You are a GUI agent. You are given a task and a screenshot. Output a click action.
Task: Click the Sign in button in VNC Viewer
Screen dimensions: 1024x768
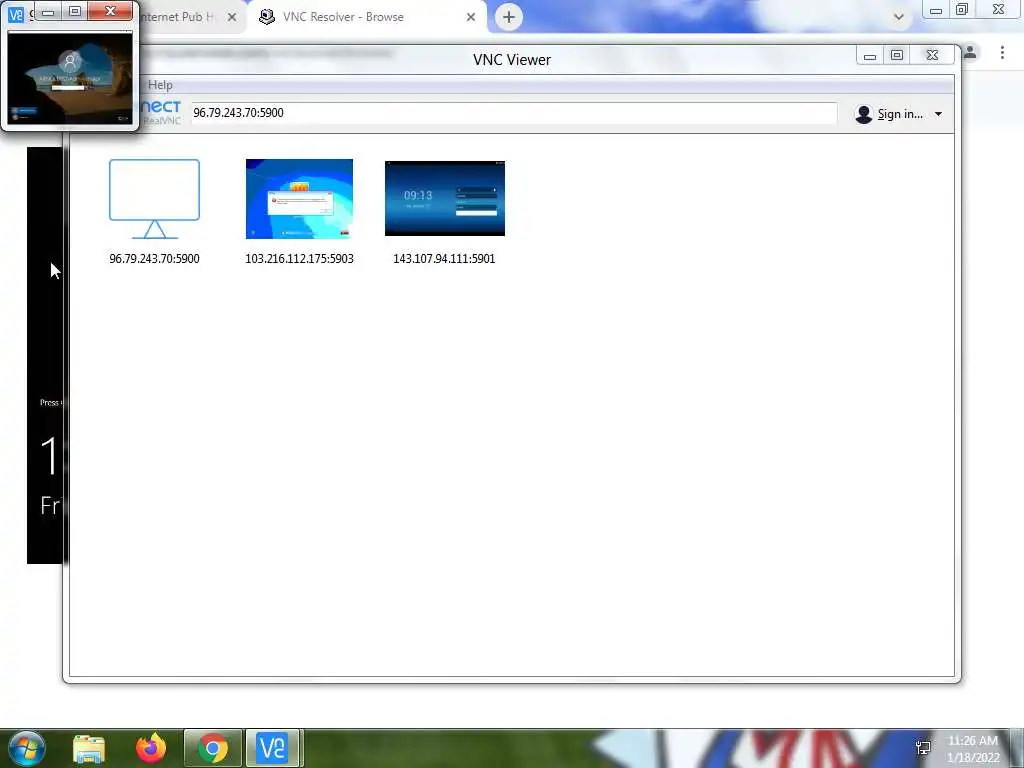point(899,114)
